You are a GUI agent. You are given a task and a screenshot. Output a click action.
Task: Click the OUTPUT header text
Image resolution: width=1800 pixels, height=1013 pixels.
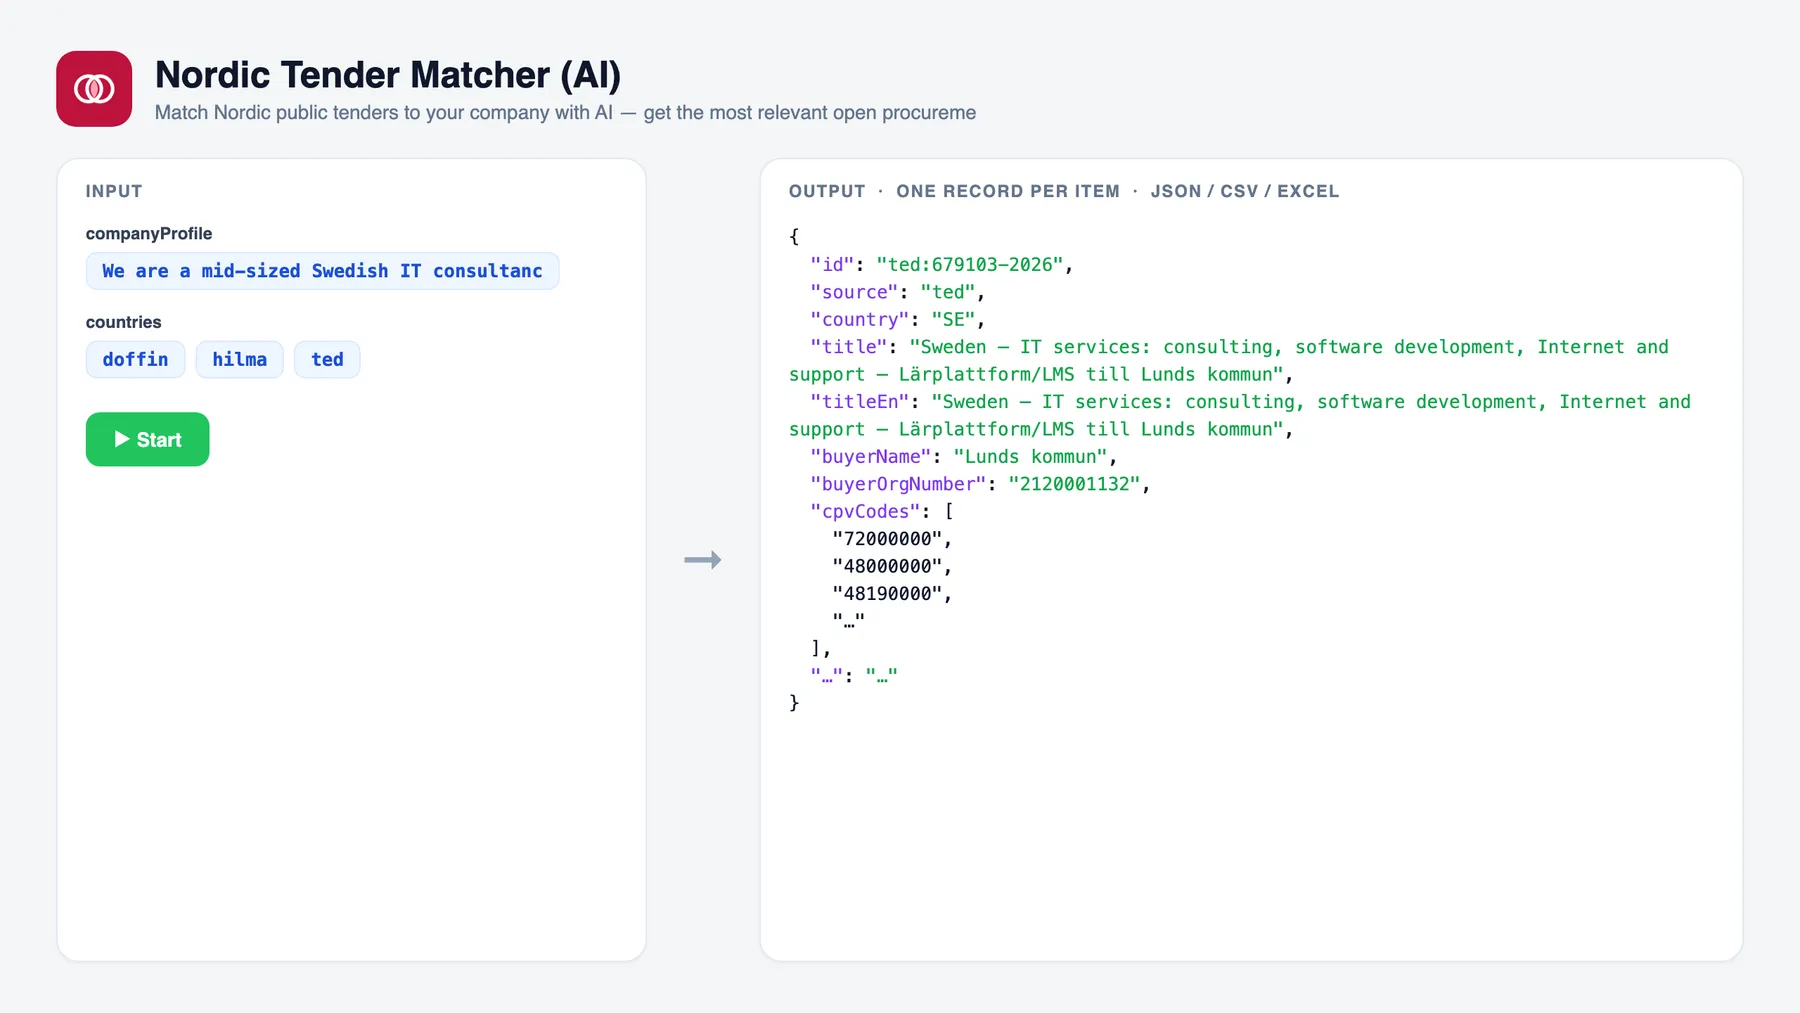click(x=827, y=191)
